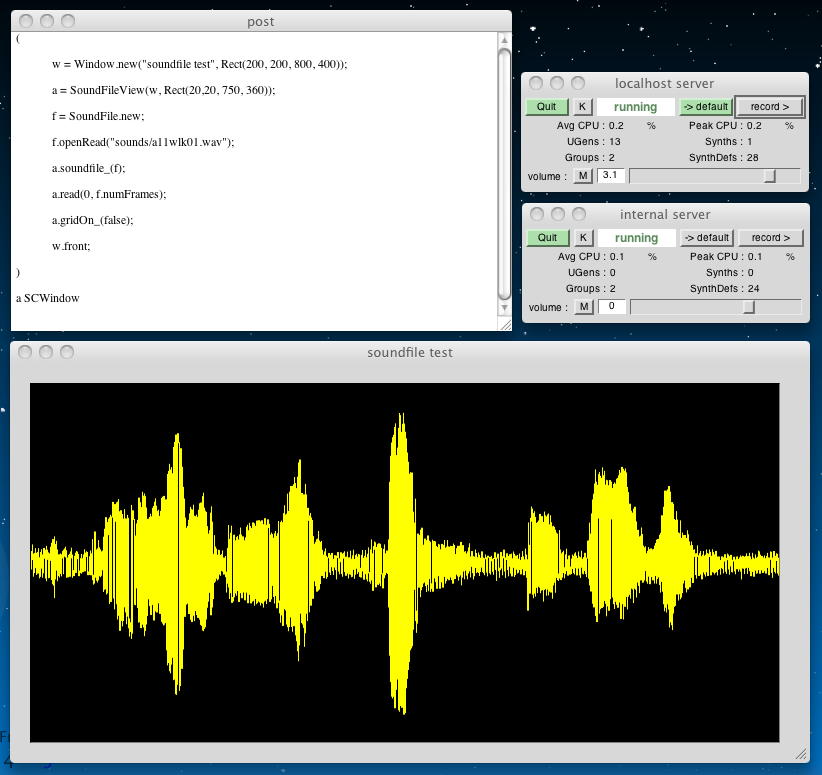
Task: Quit the internal server
Action: coord(548,238)
